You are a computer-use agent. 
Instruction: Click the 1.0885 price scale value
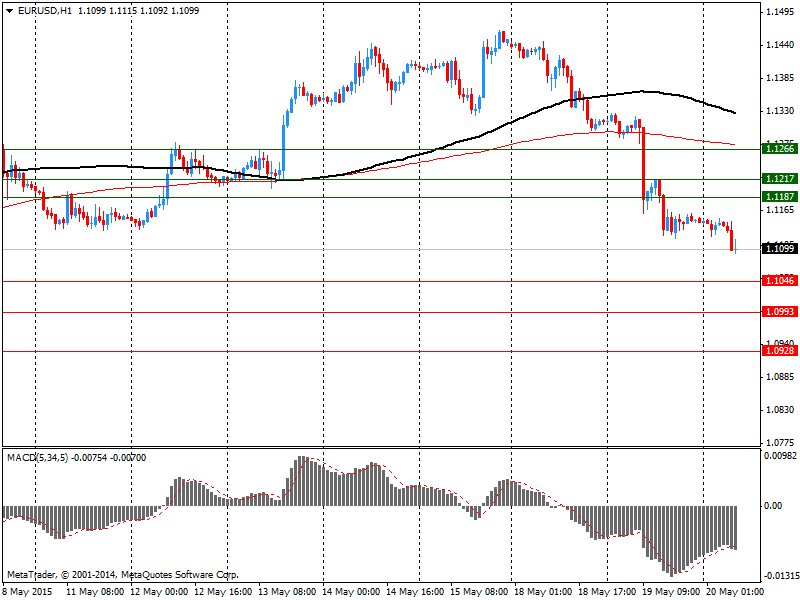(780, 377)
